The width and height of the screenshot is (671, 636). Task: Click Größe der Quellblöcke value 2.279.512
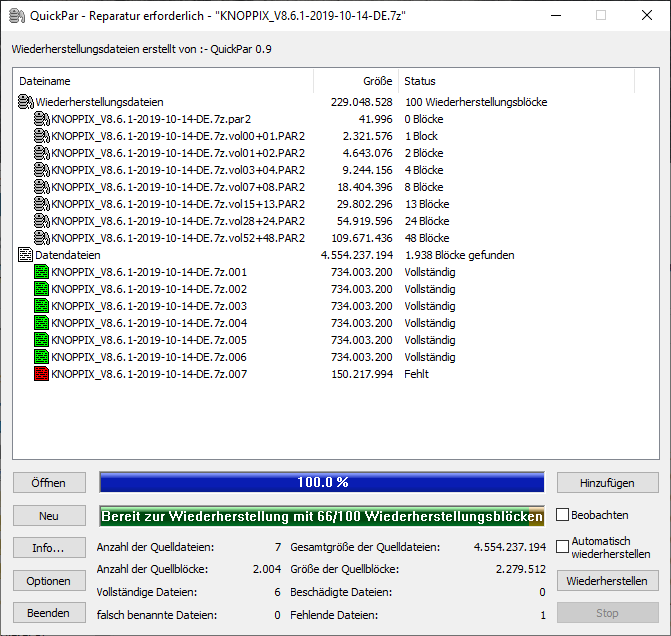click(x=521, y=569)
